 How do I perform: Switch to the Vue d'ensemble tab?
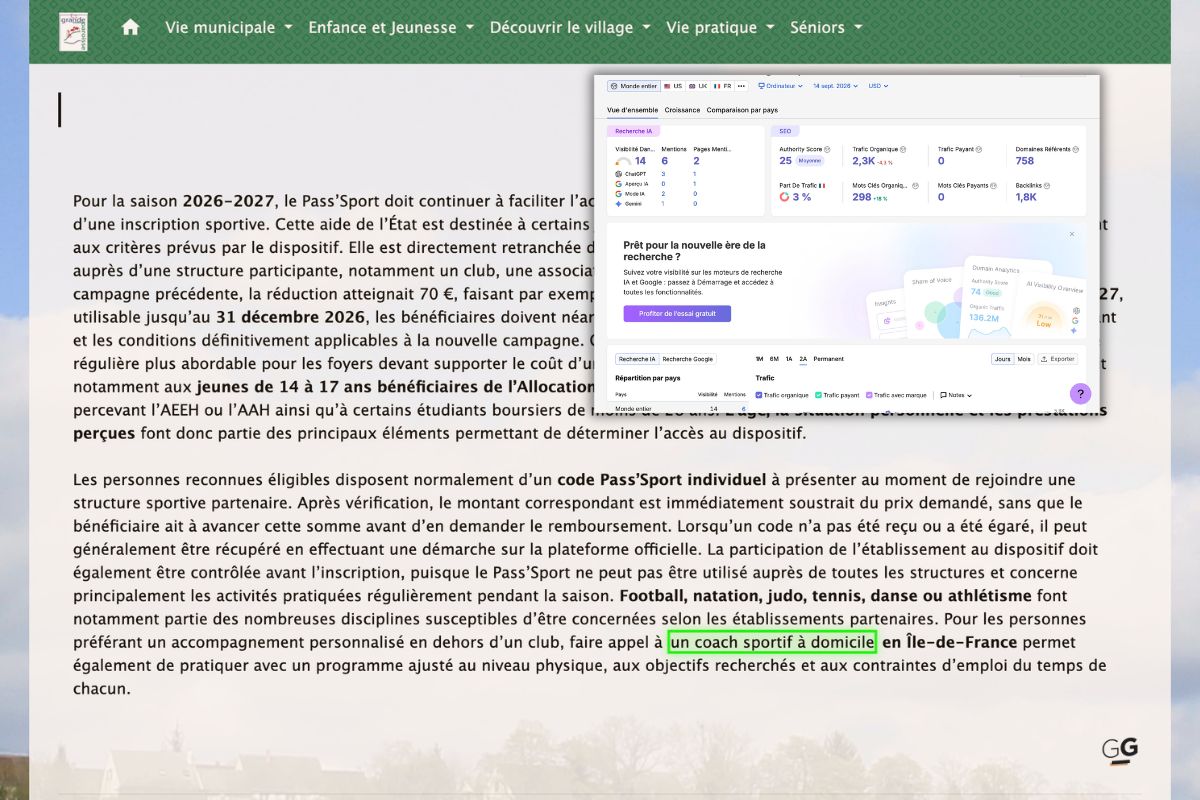click(632, 110)
